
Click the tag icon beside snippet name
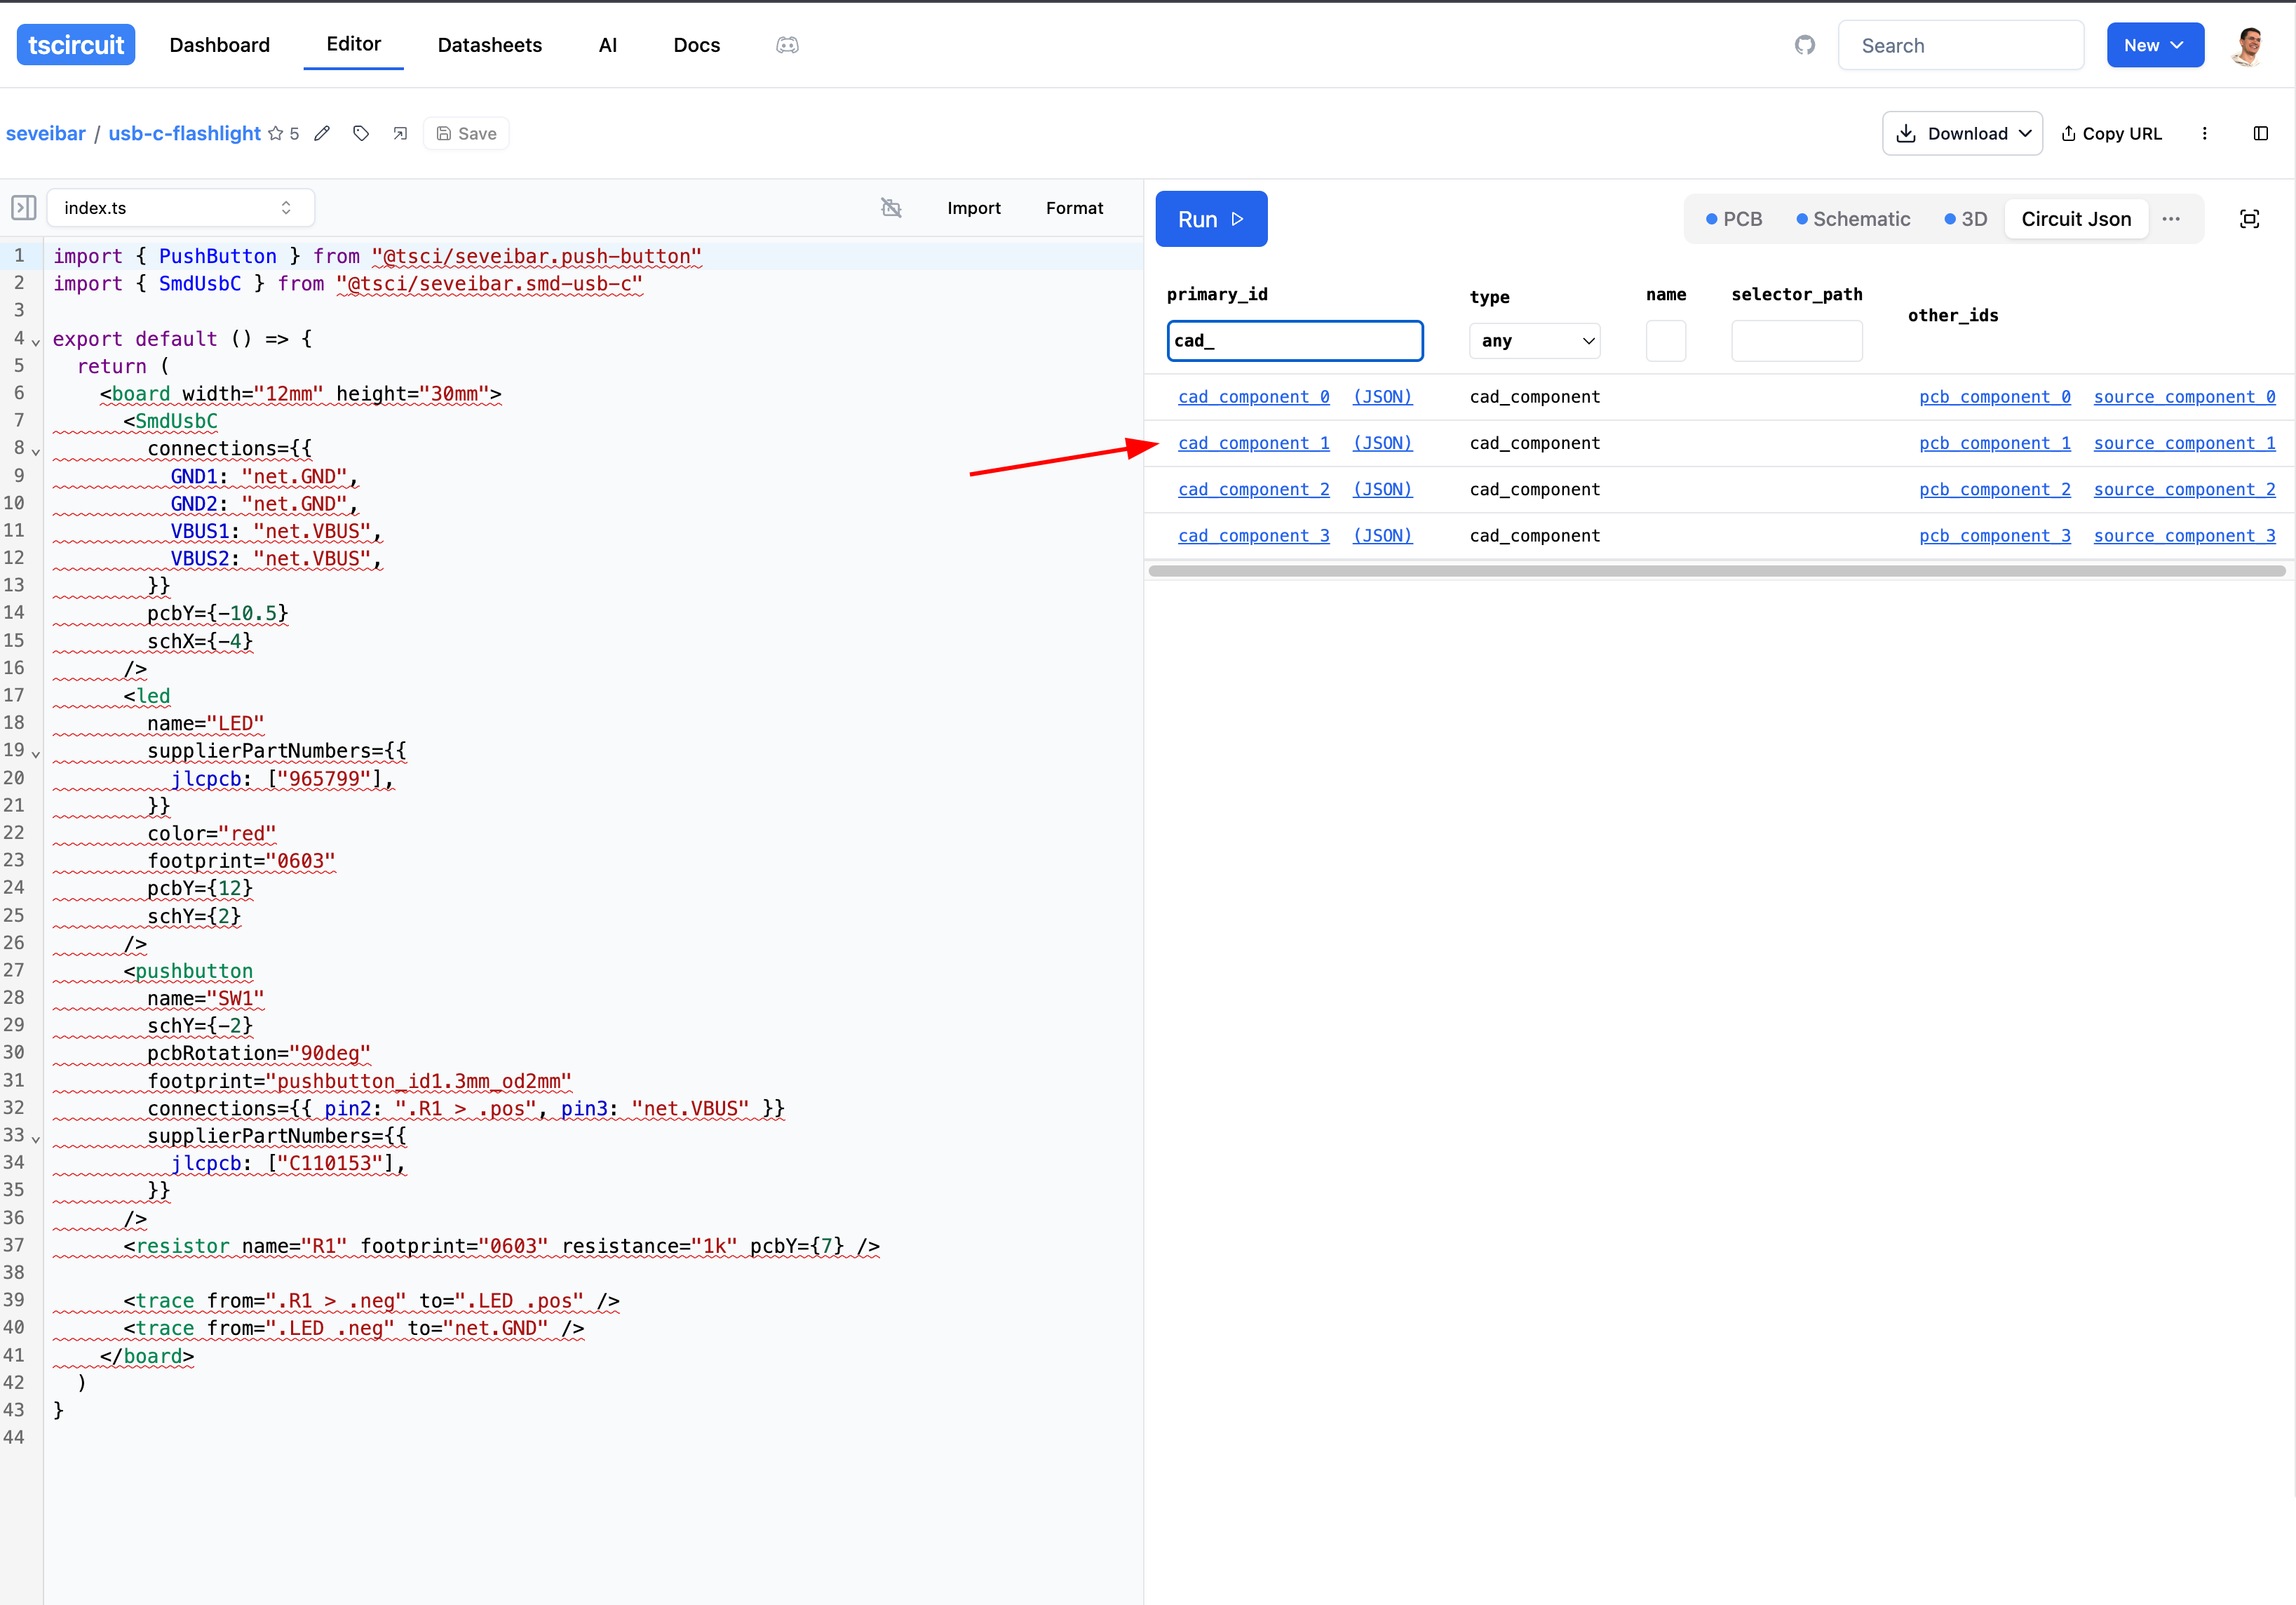pos(361,134)
